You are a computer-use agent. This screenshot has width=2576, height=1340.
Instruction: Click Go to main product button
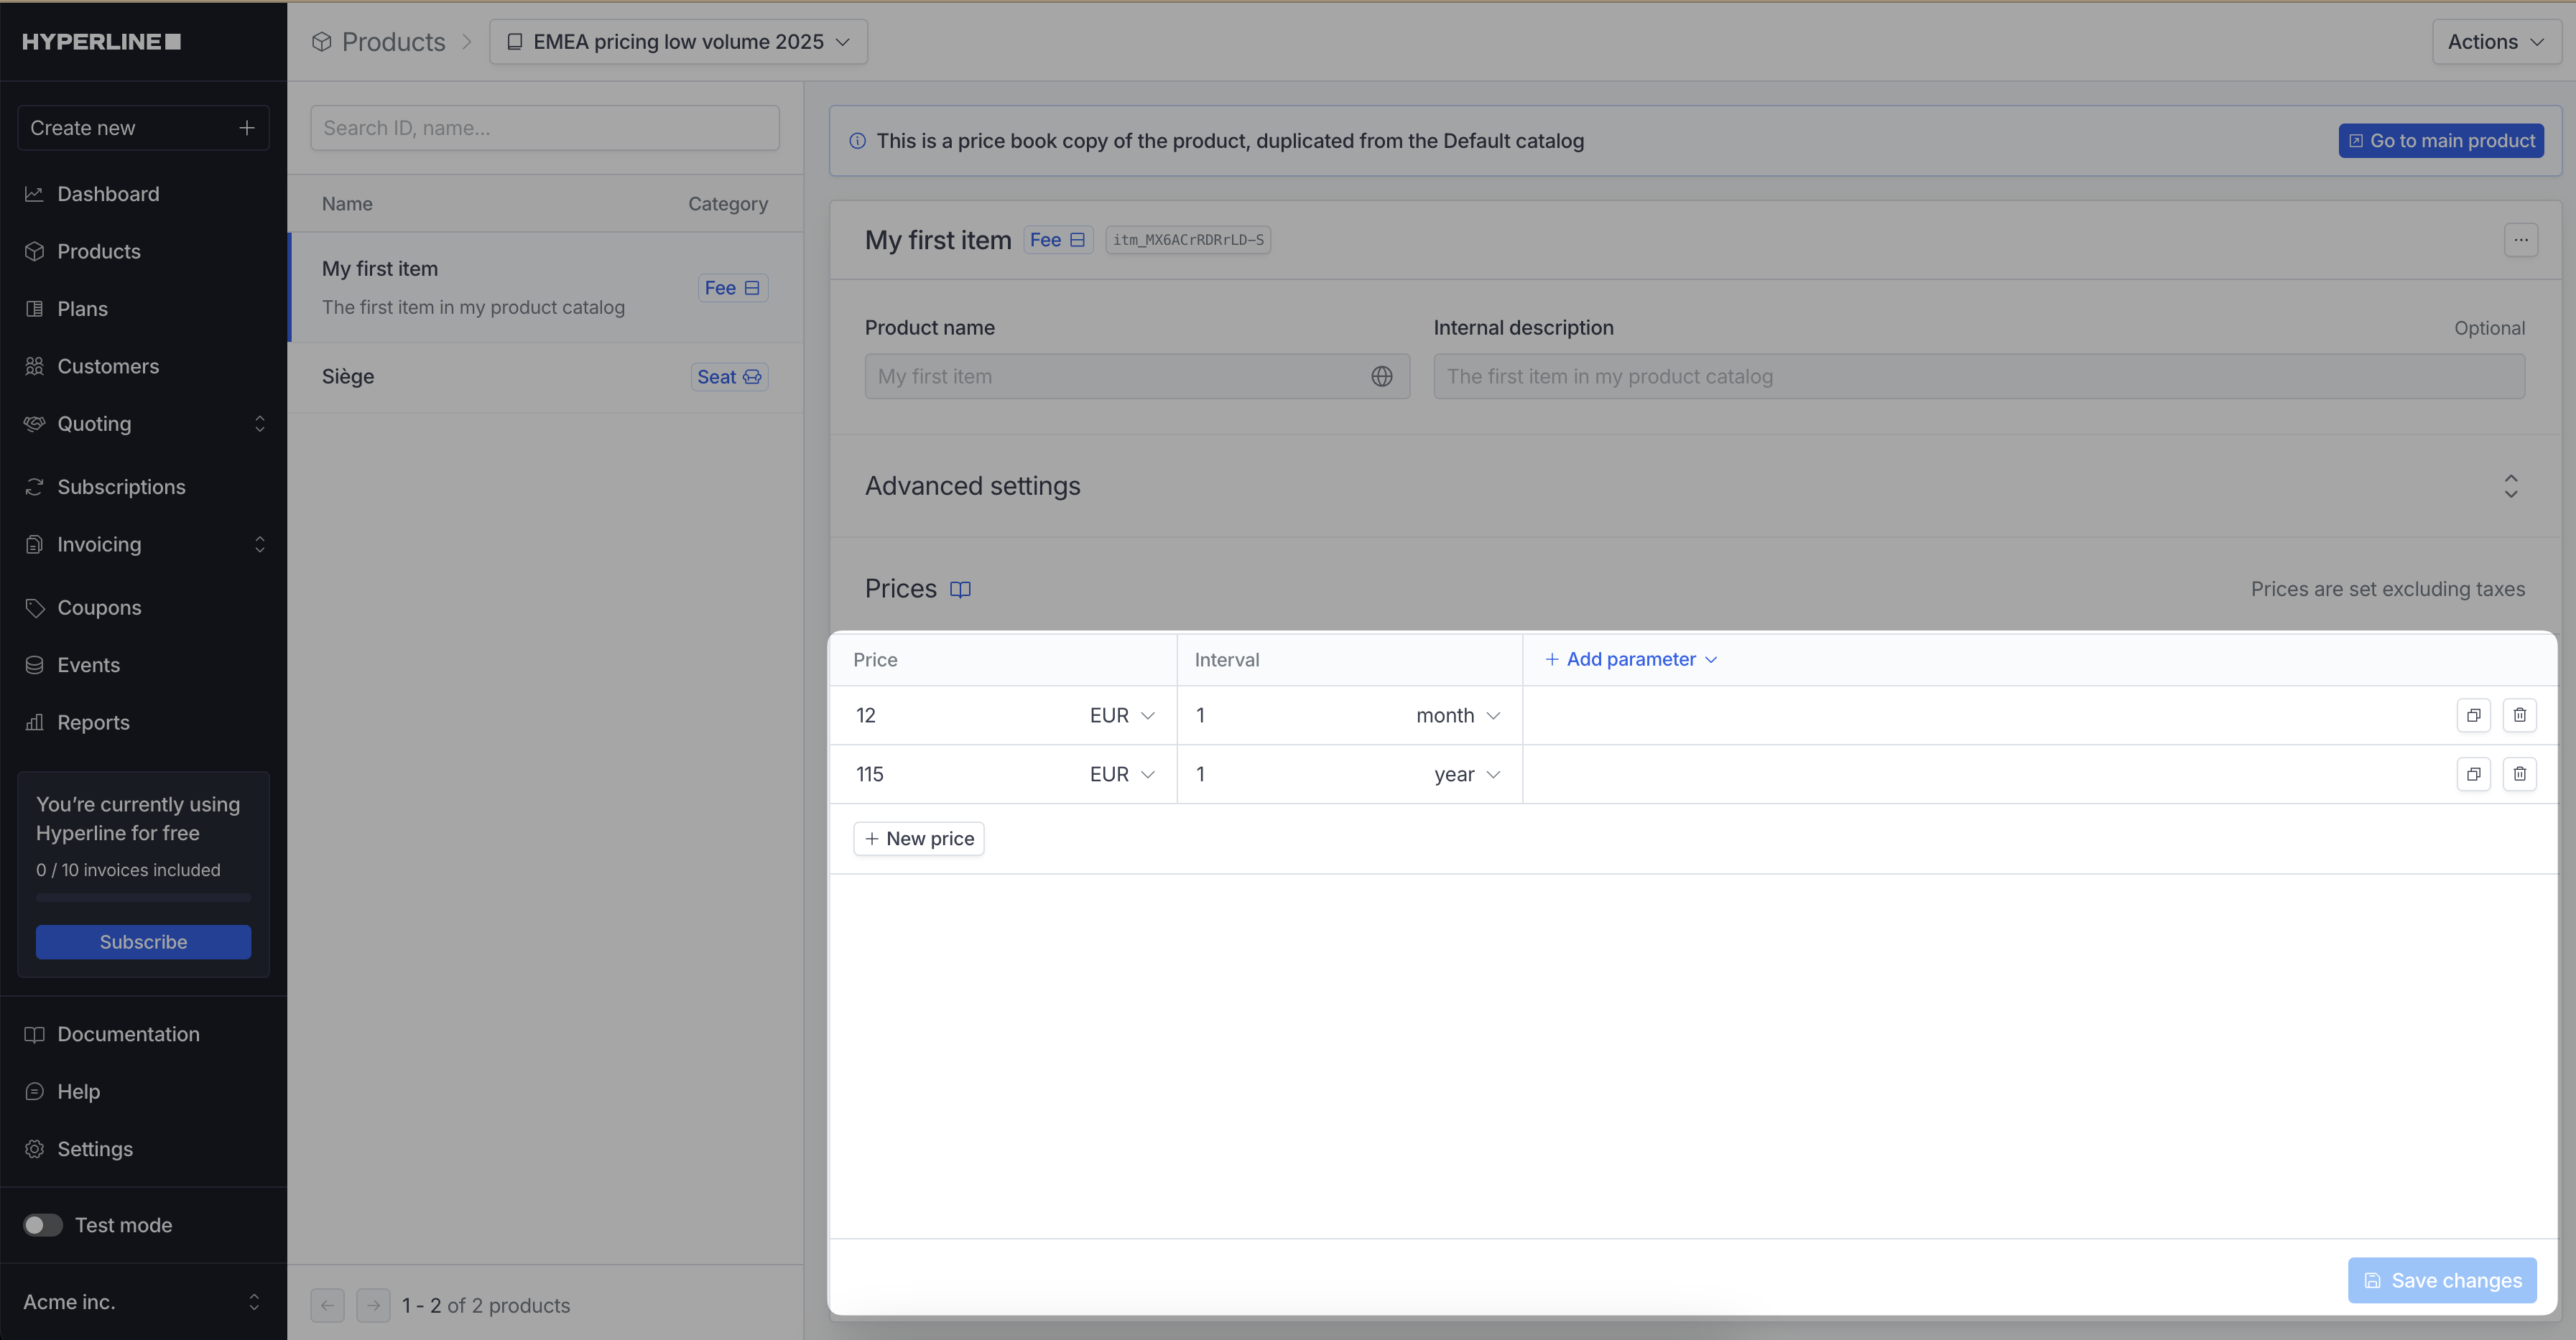(x=2441, y=141)
